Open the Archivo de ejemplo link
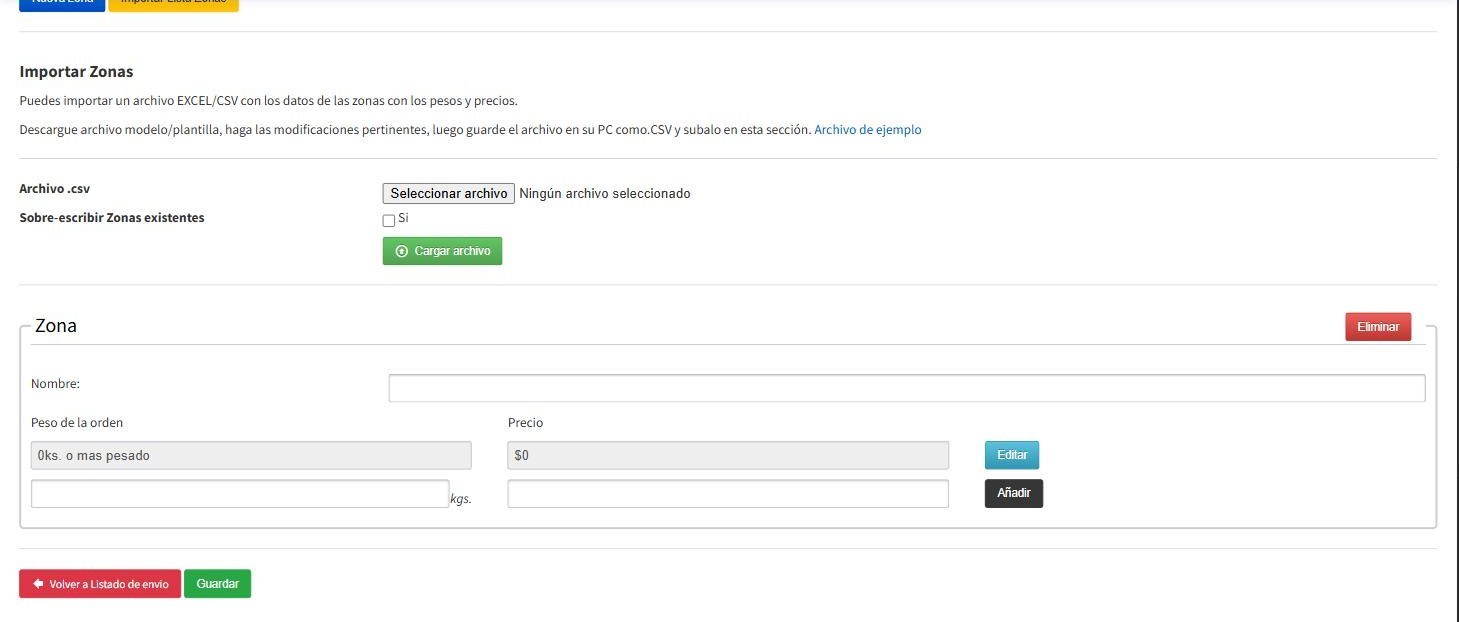1459x622 pixels. coord(868,130)
